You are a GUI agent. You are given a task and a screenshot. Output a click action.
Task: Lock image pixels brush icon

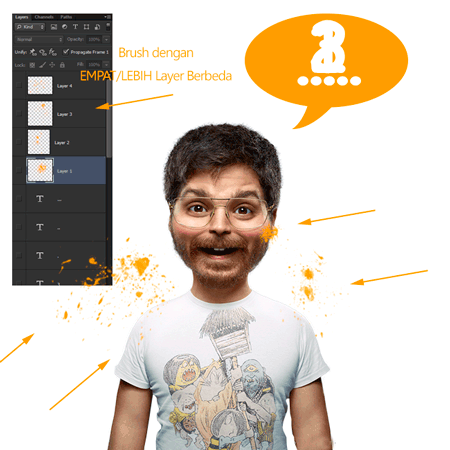pos(42,65)
